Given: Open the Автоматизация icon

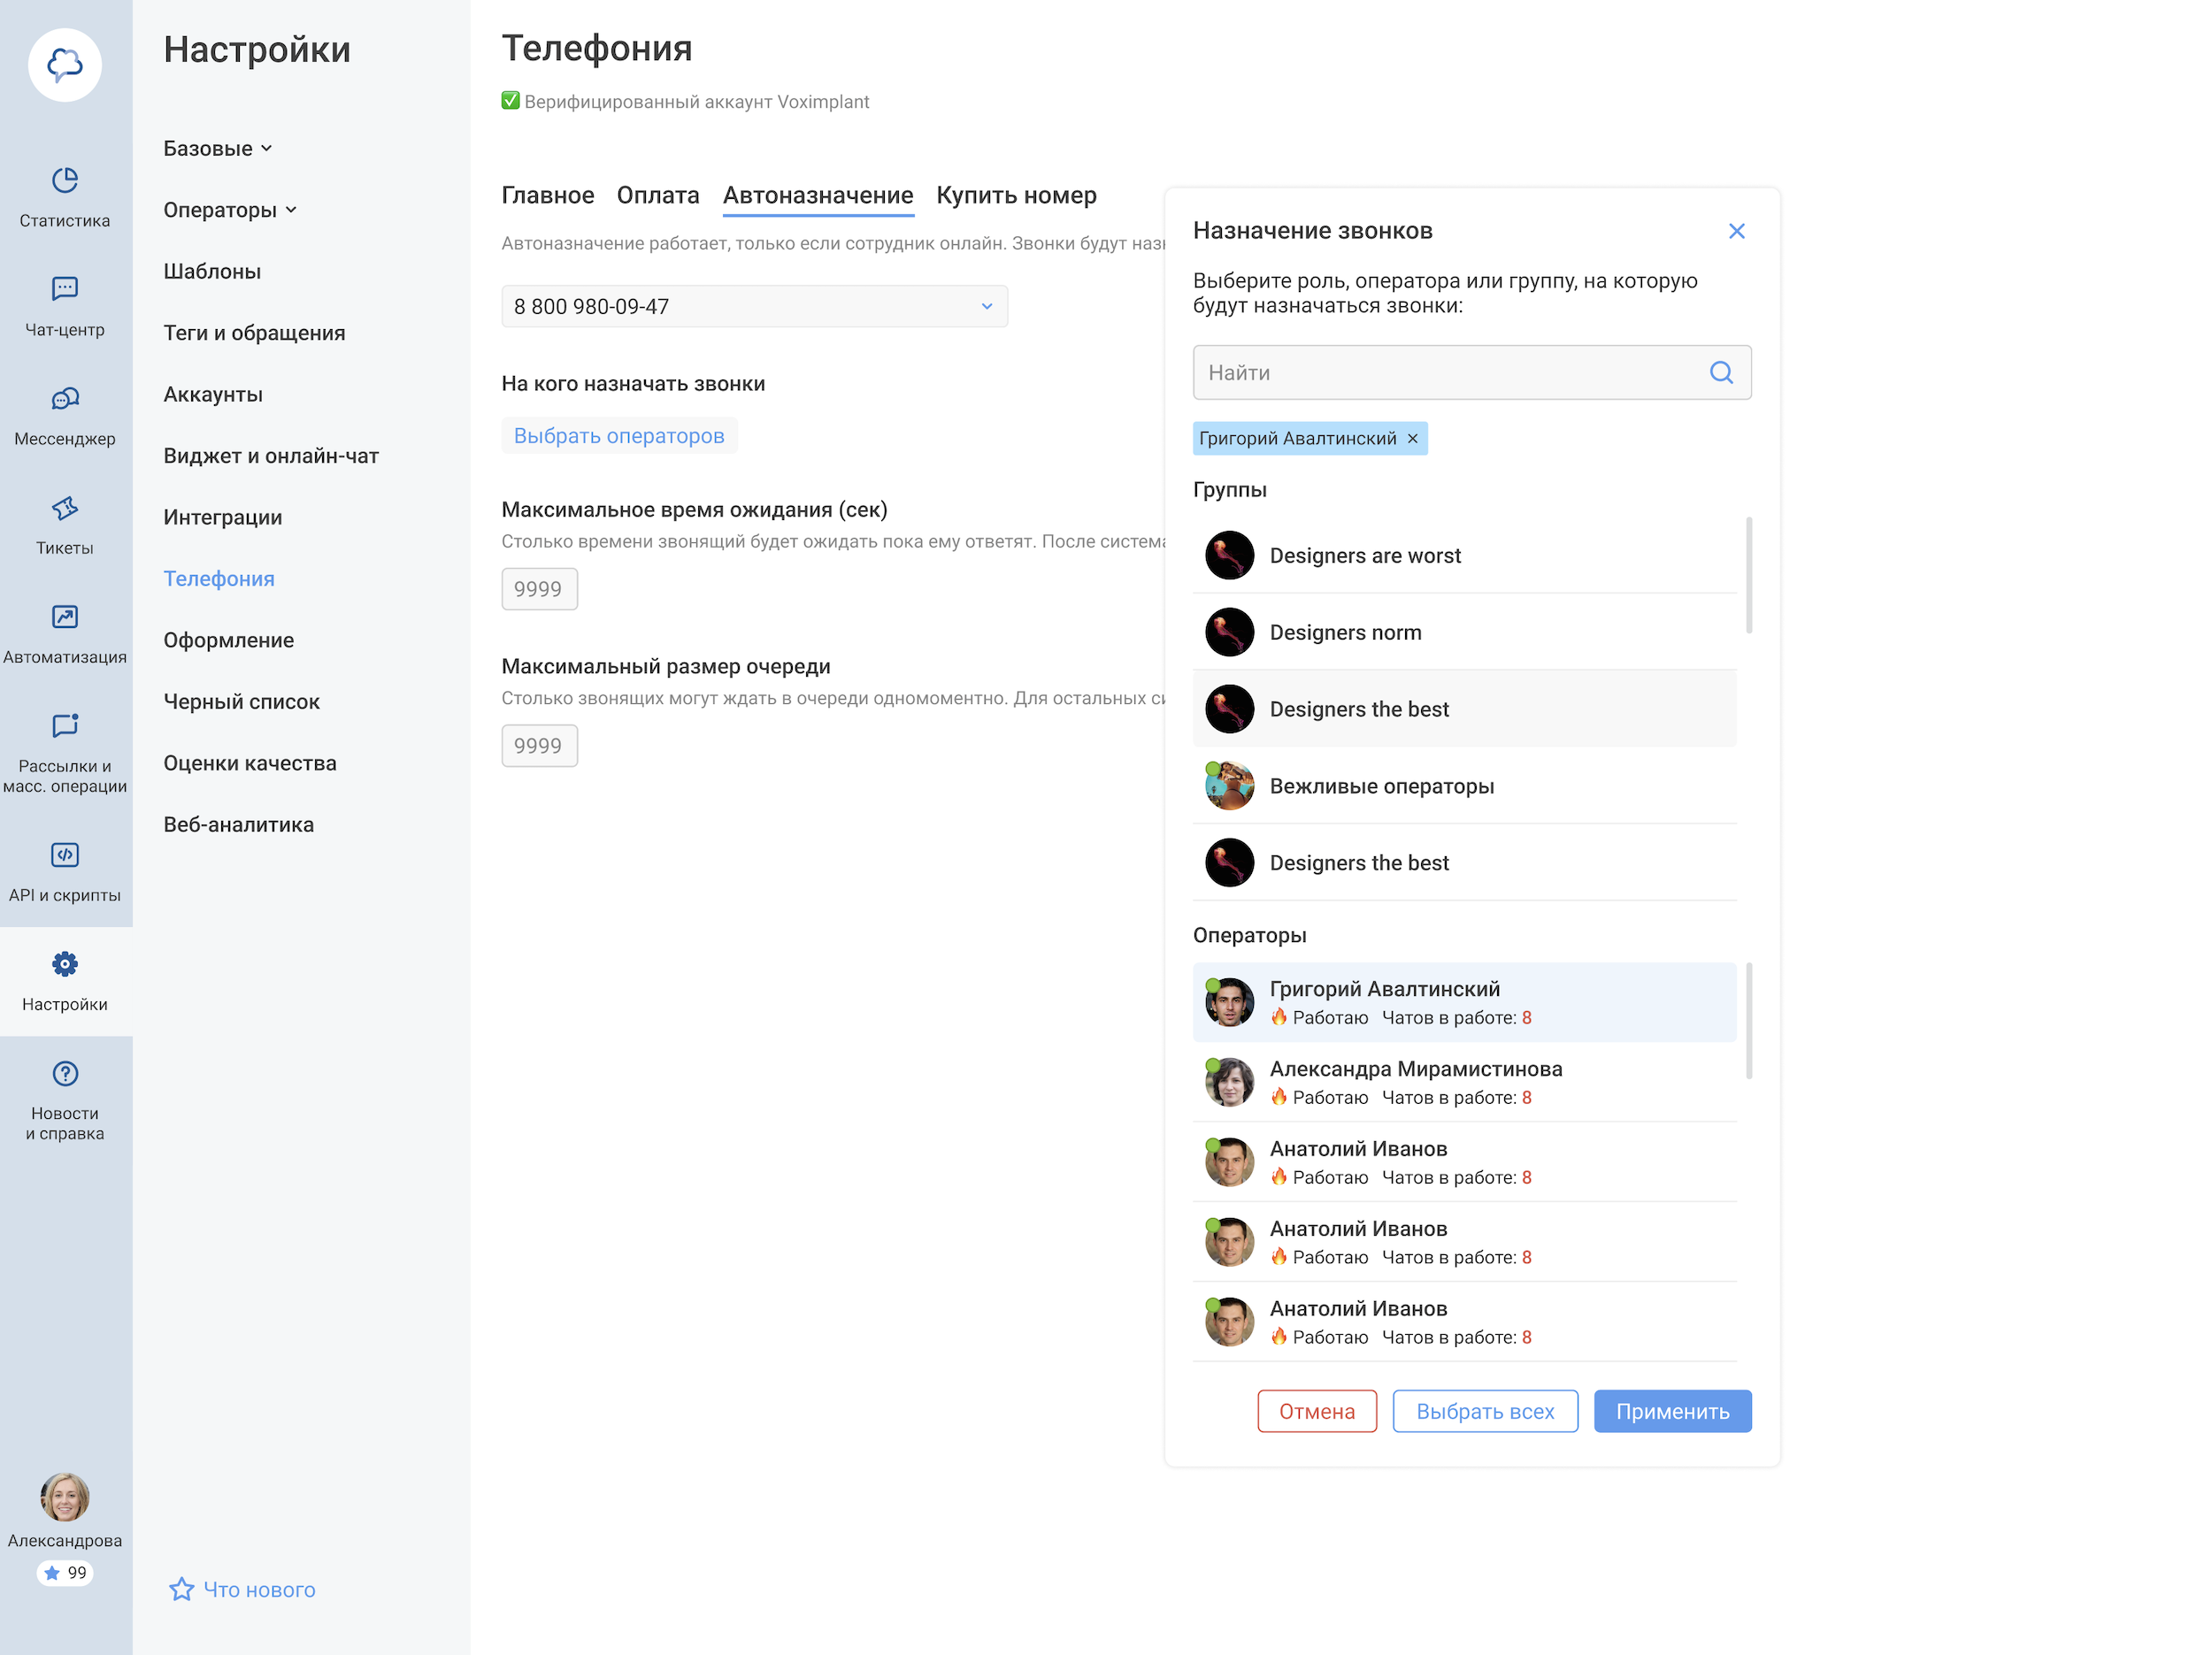Looking at the screenshot, I should 65,617.
